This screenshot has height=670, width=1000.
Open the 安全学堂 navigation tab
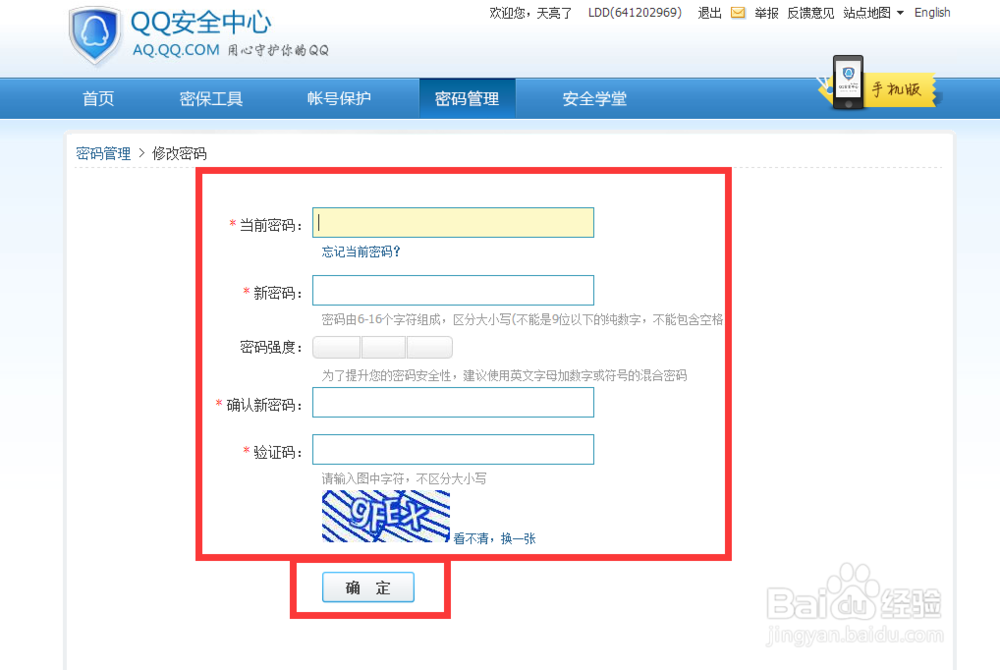(x=594, y=99)
